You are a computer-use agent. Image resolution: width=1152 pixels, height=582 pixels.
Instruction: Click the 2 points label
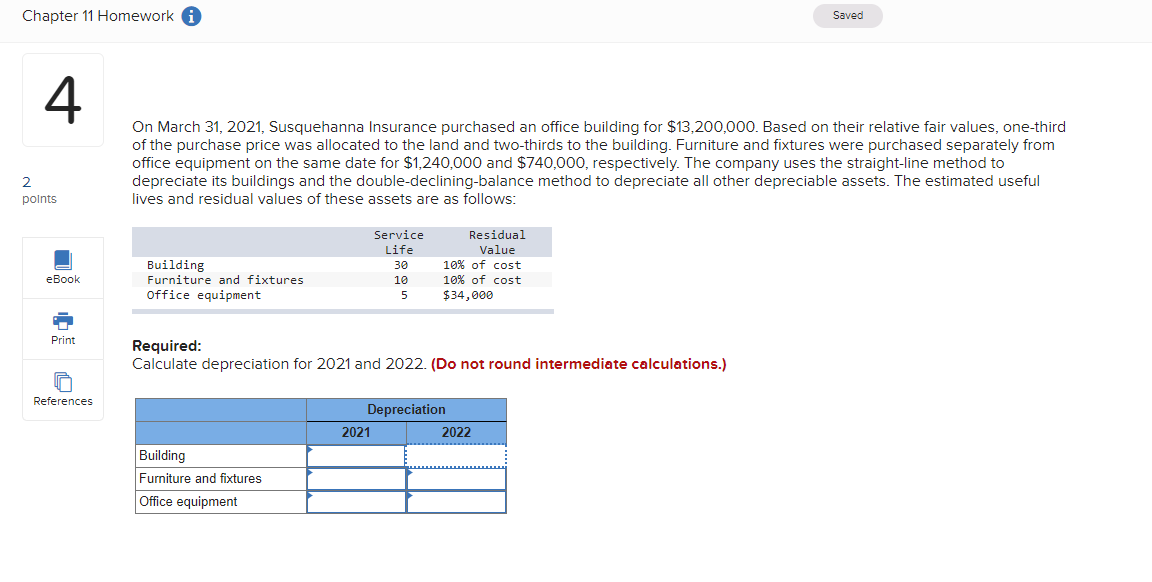coord(39,190)
